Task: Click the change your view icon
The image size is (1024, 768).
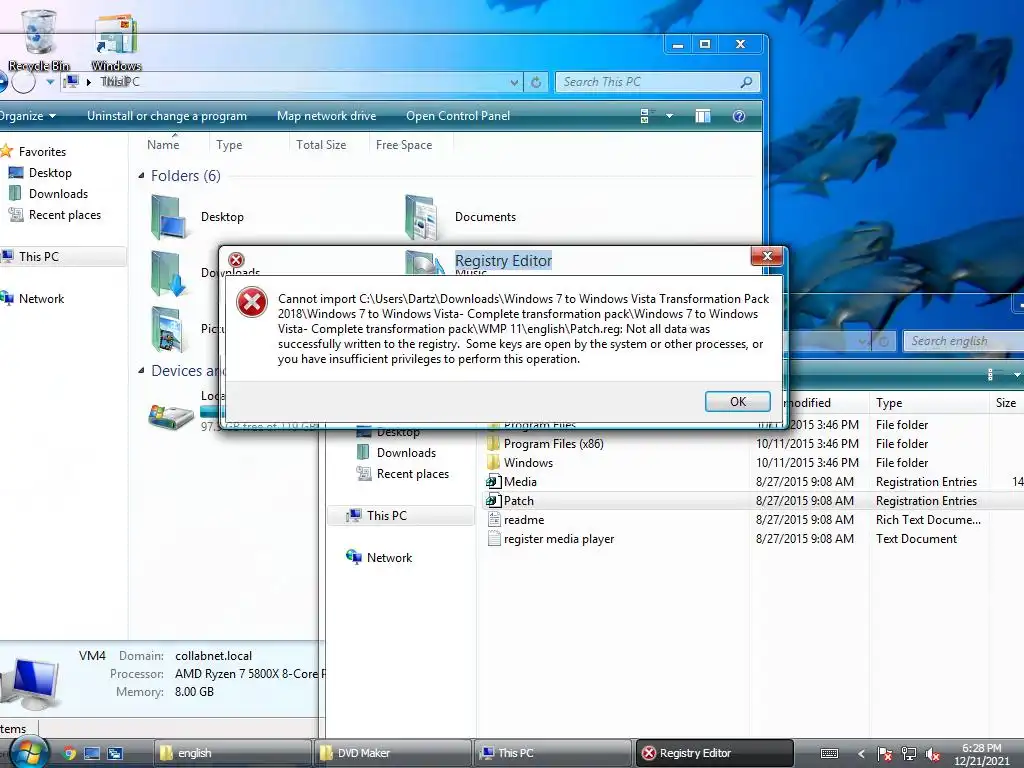Action: 645,116
